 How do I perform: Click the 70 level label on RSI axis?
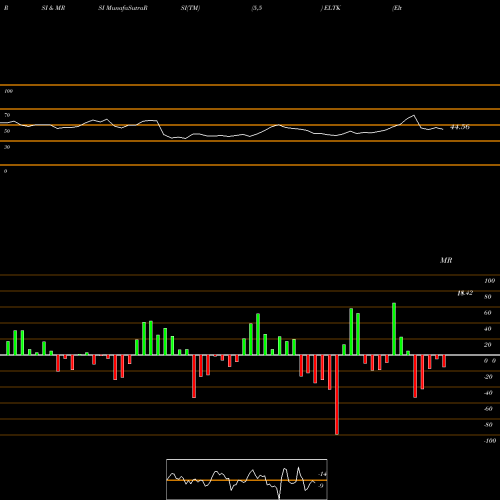tap(7, 115)
